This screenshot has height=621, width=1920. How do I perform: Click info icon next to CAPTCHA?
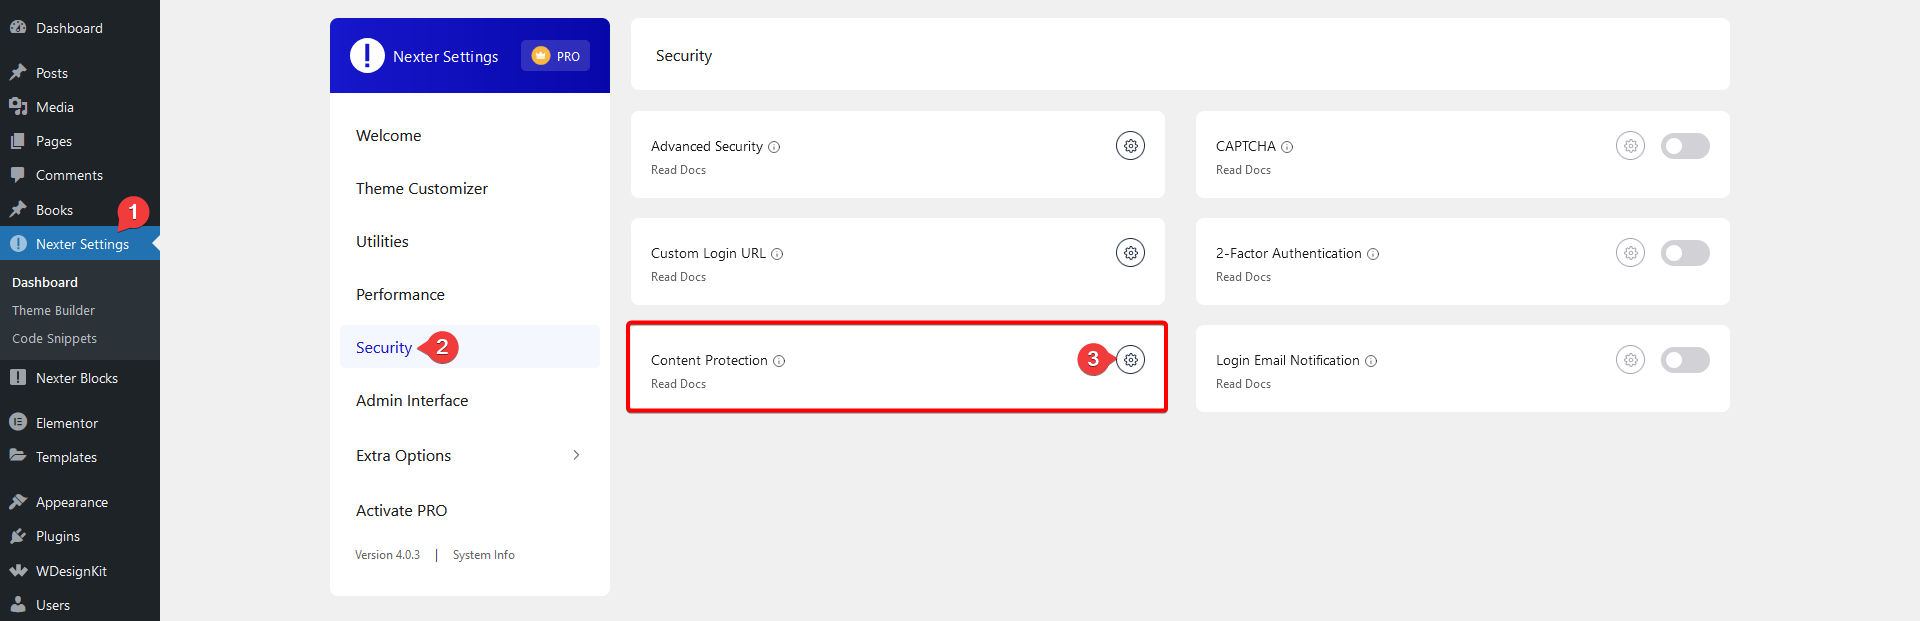[1287, 147]
